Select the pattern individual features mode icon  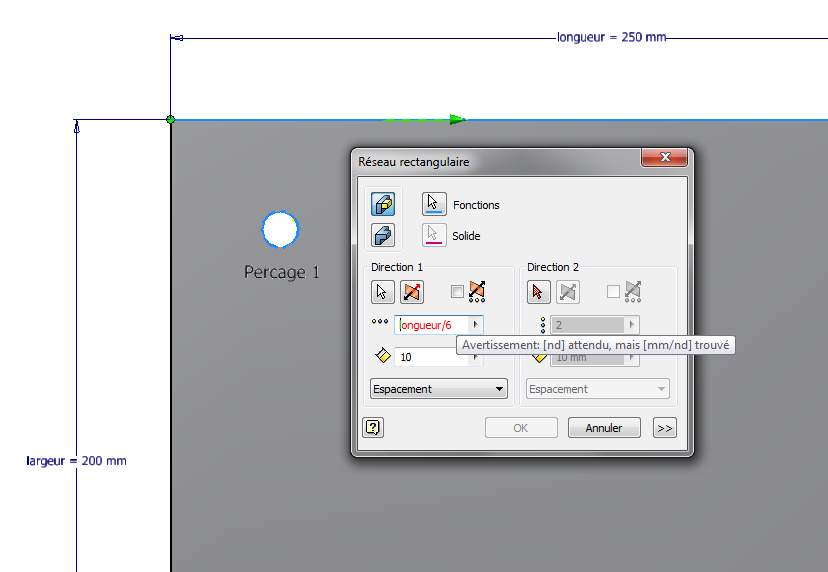click(x=382, y=204)
